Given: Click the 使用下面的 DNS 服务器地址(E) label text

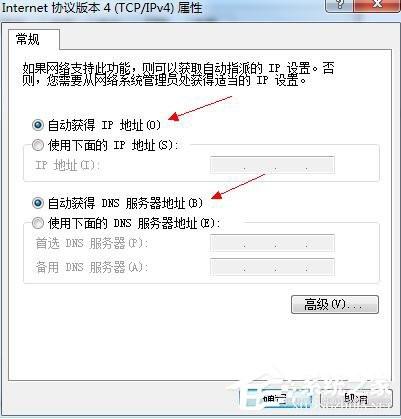Looking at the screenshot, I should point(134,223).
